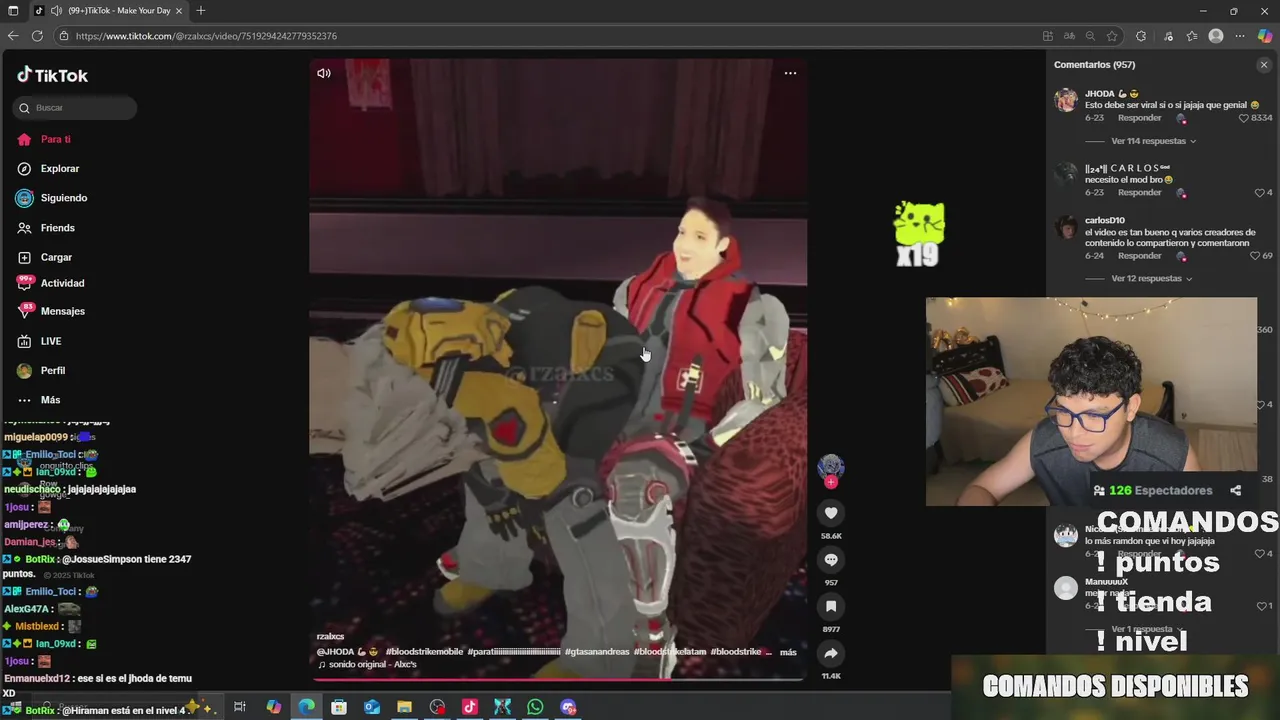Add page to favorites with star icon
Screen dimensions: 1280x720
pos(1112,36)
